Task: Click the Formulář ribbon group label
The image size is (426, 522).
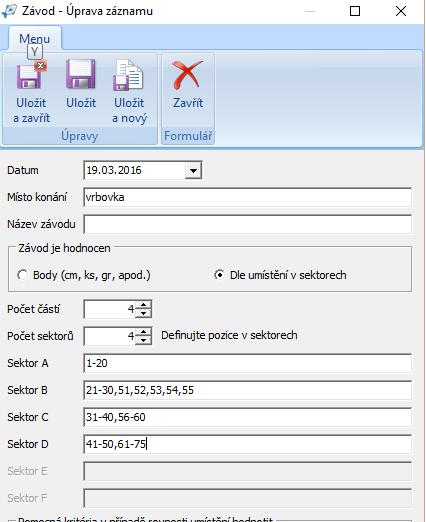Action: pos(188,136)
